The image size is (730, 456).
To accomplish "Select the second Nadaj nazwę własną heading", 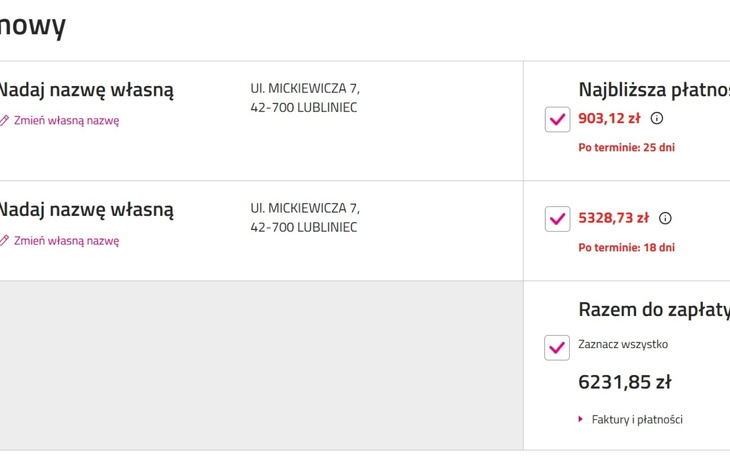I will pos(85,210).
